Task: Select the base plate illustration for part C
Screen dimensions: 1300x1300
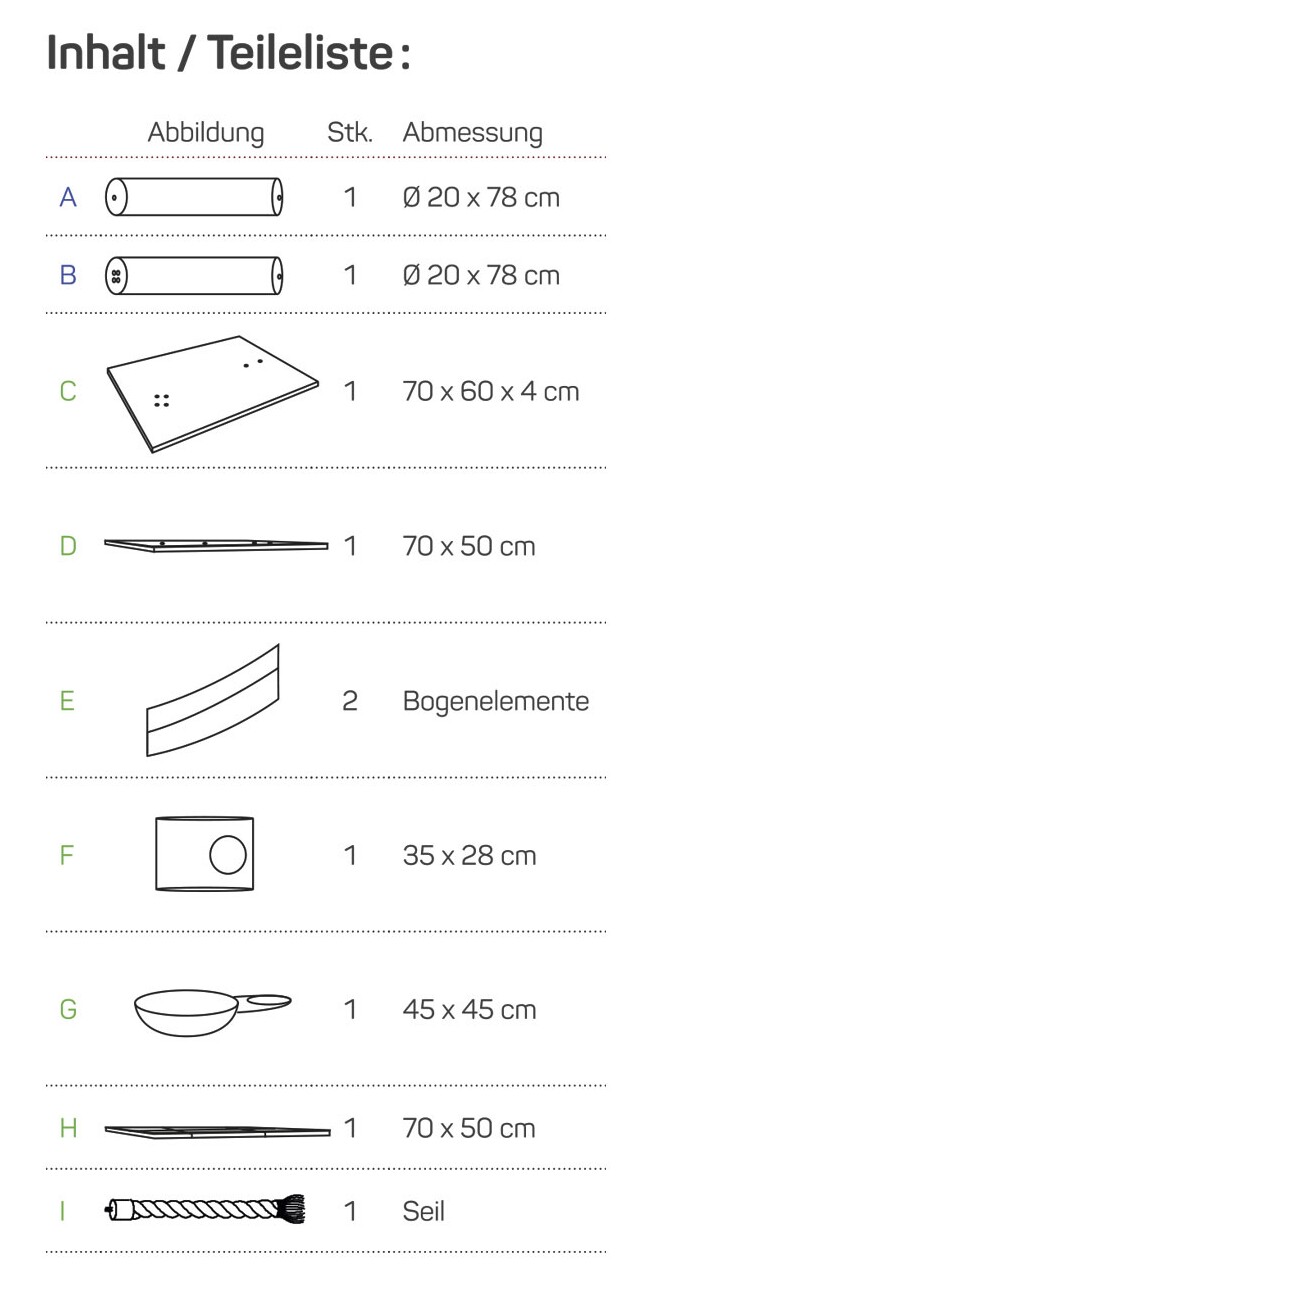Action: tap(212, 394)
